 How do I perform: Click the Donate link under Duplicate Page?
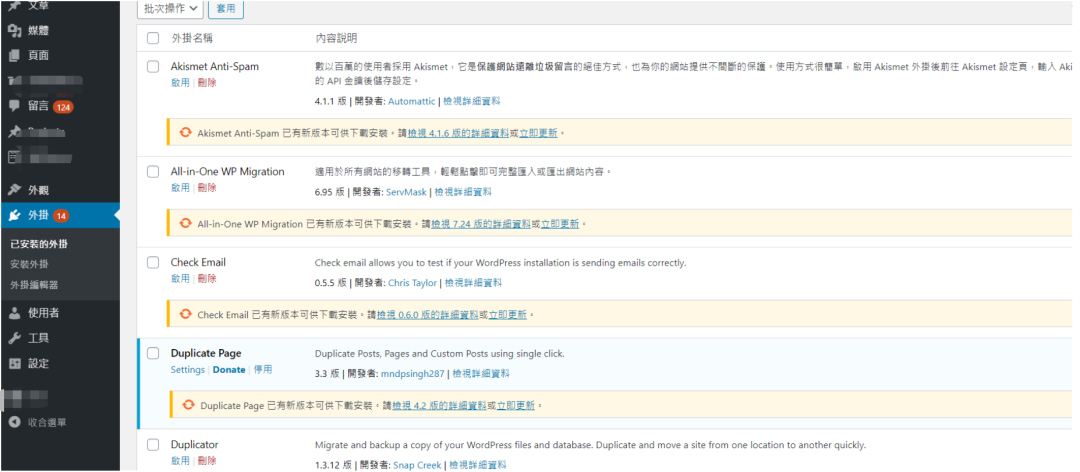(229, 369)
